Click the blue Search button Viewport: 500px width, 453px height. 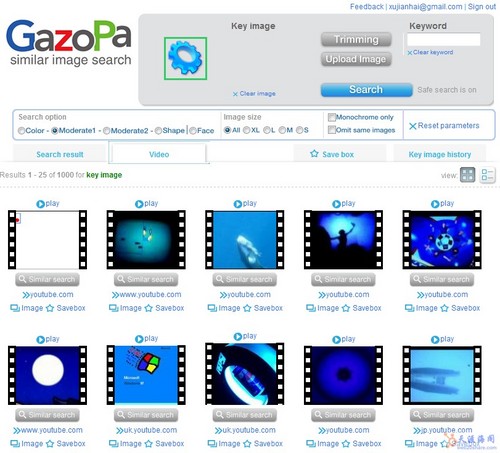pyautogui.click(x=366, y=90)
